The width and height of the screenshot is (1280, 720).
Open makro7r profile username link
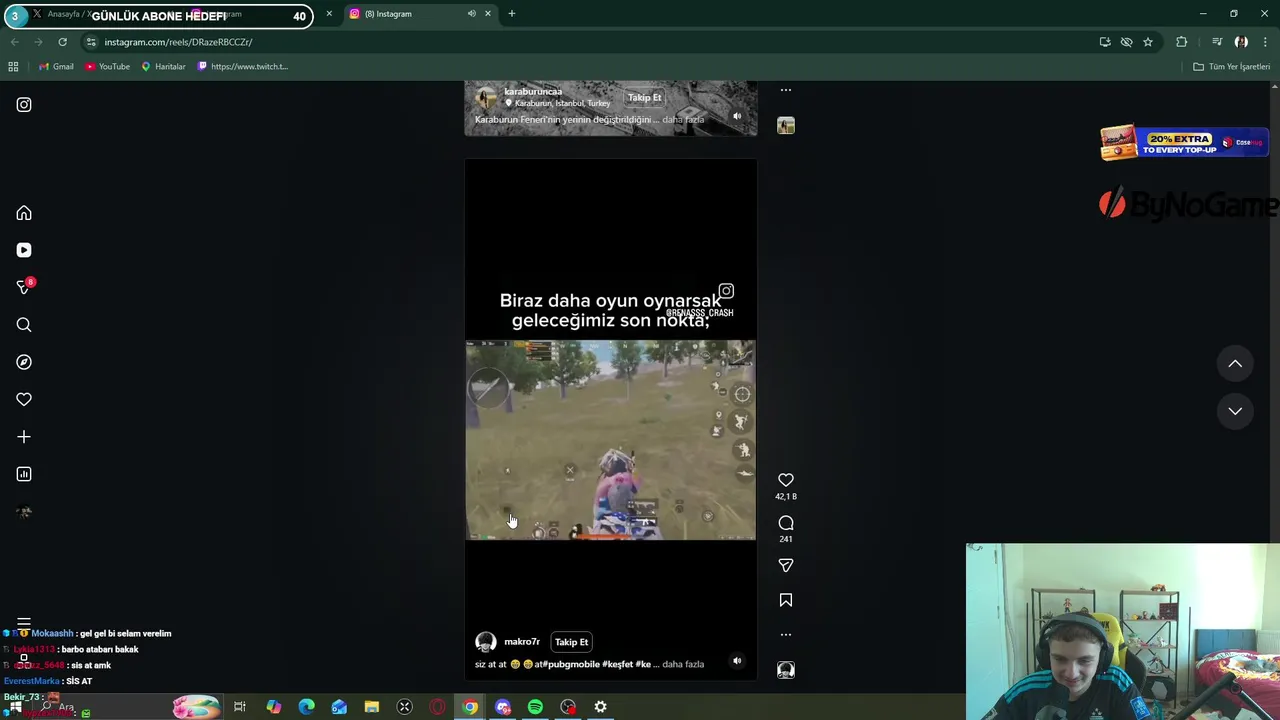point(522,642)
